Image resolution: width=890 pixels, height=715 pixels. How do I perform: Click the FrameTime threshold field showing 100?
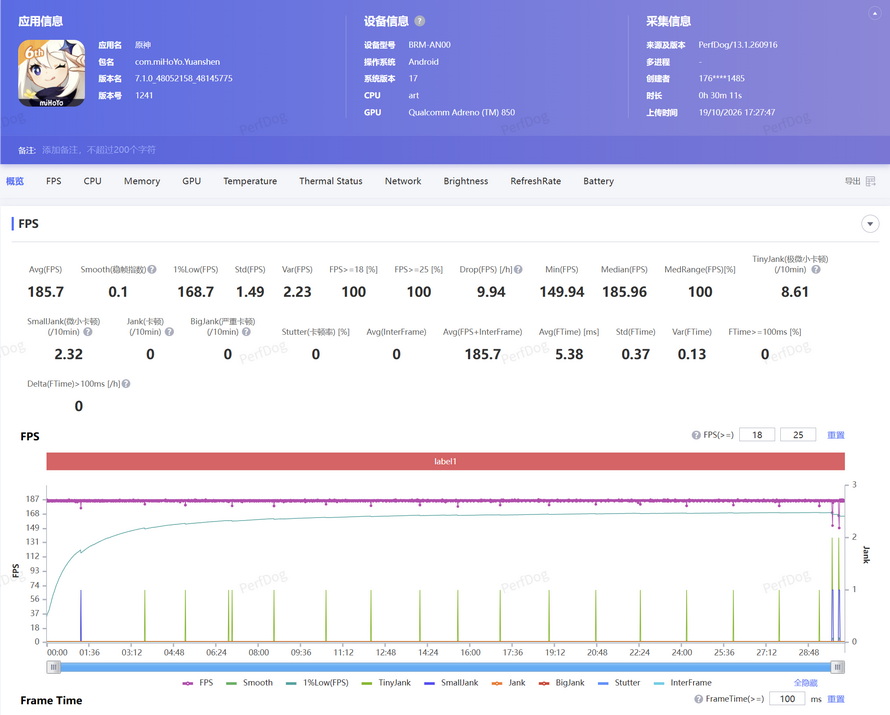787,699
